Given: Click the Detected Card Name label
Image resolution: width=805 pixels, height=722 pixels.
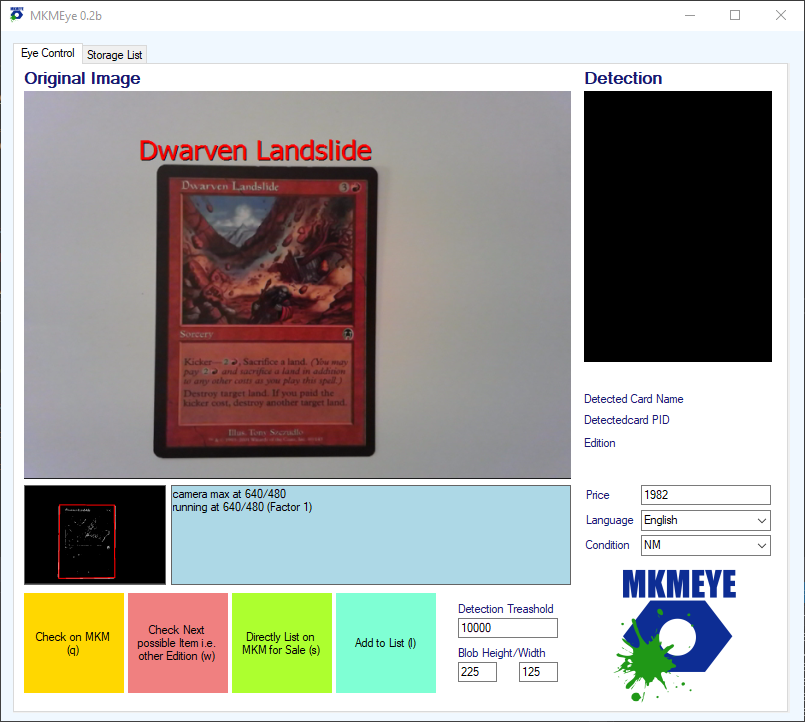Looking at the screenshot, I should (634, 399).
